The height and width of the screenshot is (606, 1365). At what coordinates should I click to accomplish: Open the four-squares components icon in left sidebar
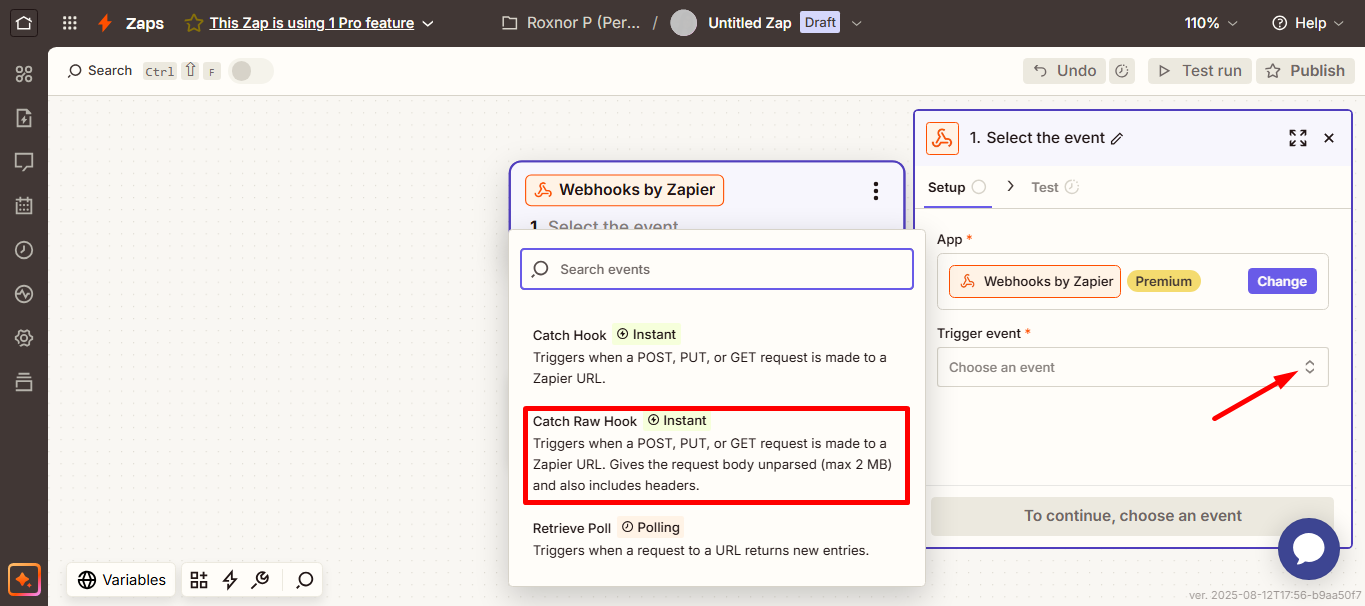[24, 74]
